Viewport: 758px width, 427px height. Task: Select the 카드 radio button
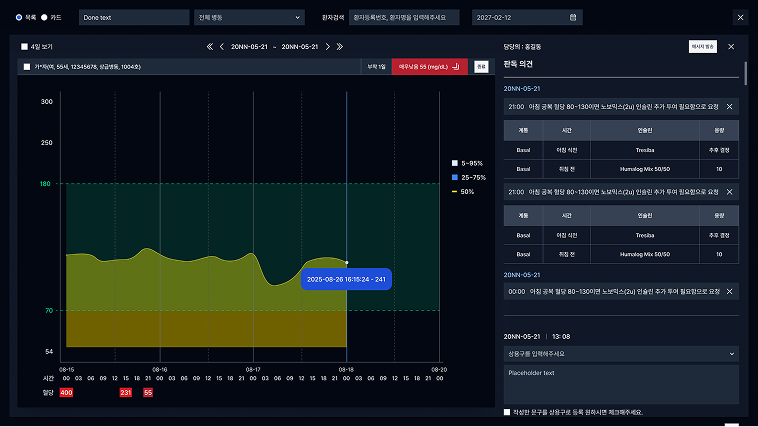click(x=43, y=17)
